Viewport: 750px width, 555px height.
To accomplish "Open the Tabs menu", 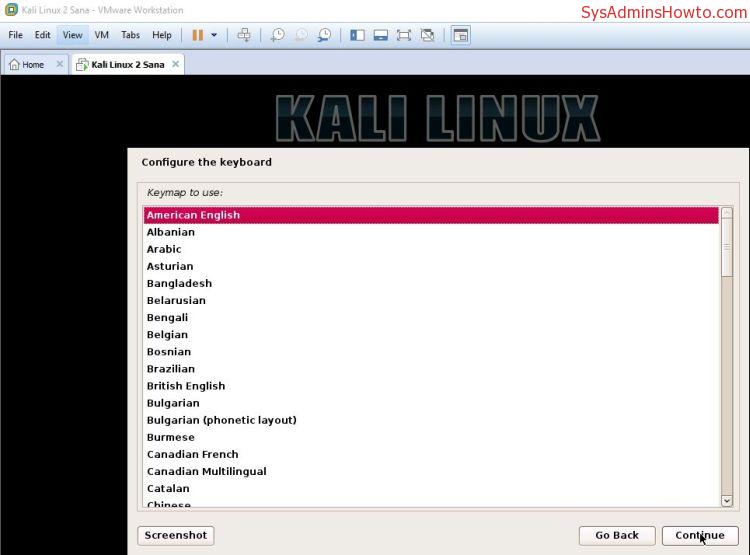I will 130,35.
